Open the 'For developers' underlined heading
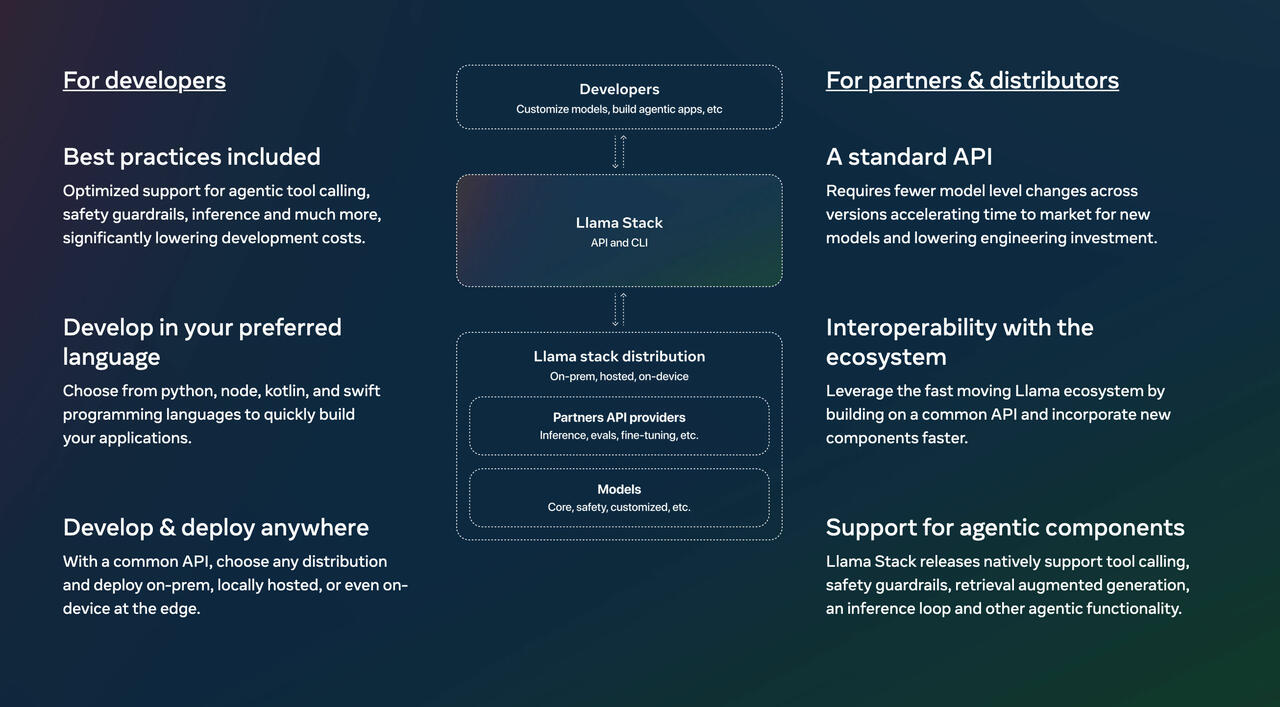1280x707 pixels. click(144, 80)
